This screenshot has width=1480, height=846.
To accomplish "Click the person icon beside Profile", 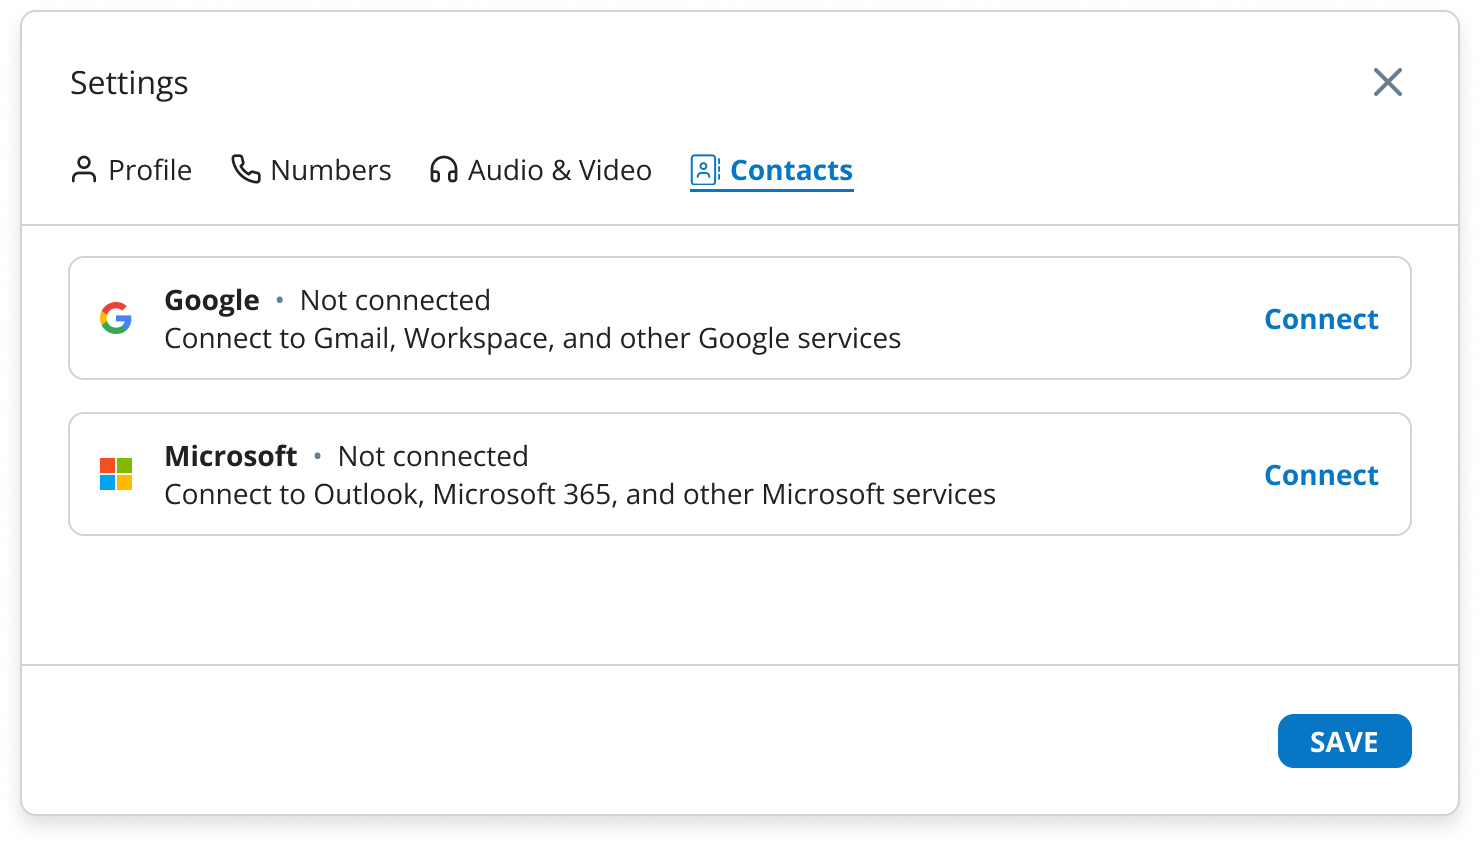I will point(84,170).
